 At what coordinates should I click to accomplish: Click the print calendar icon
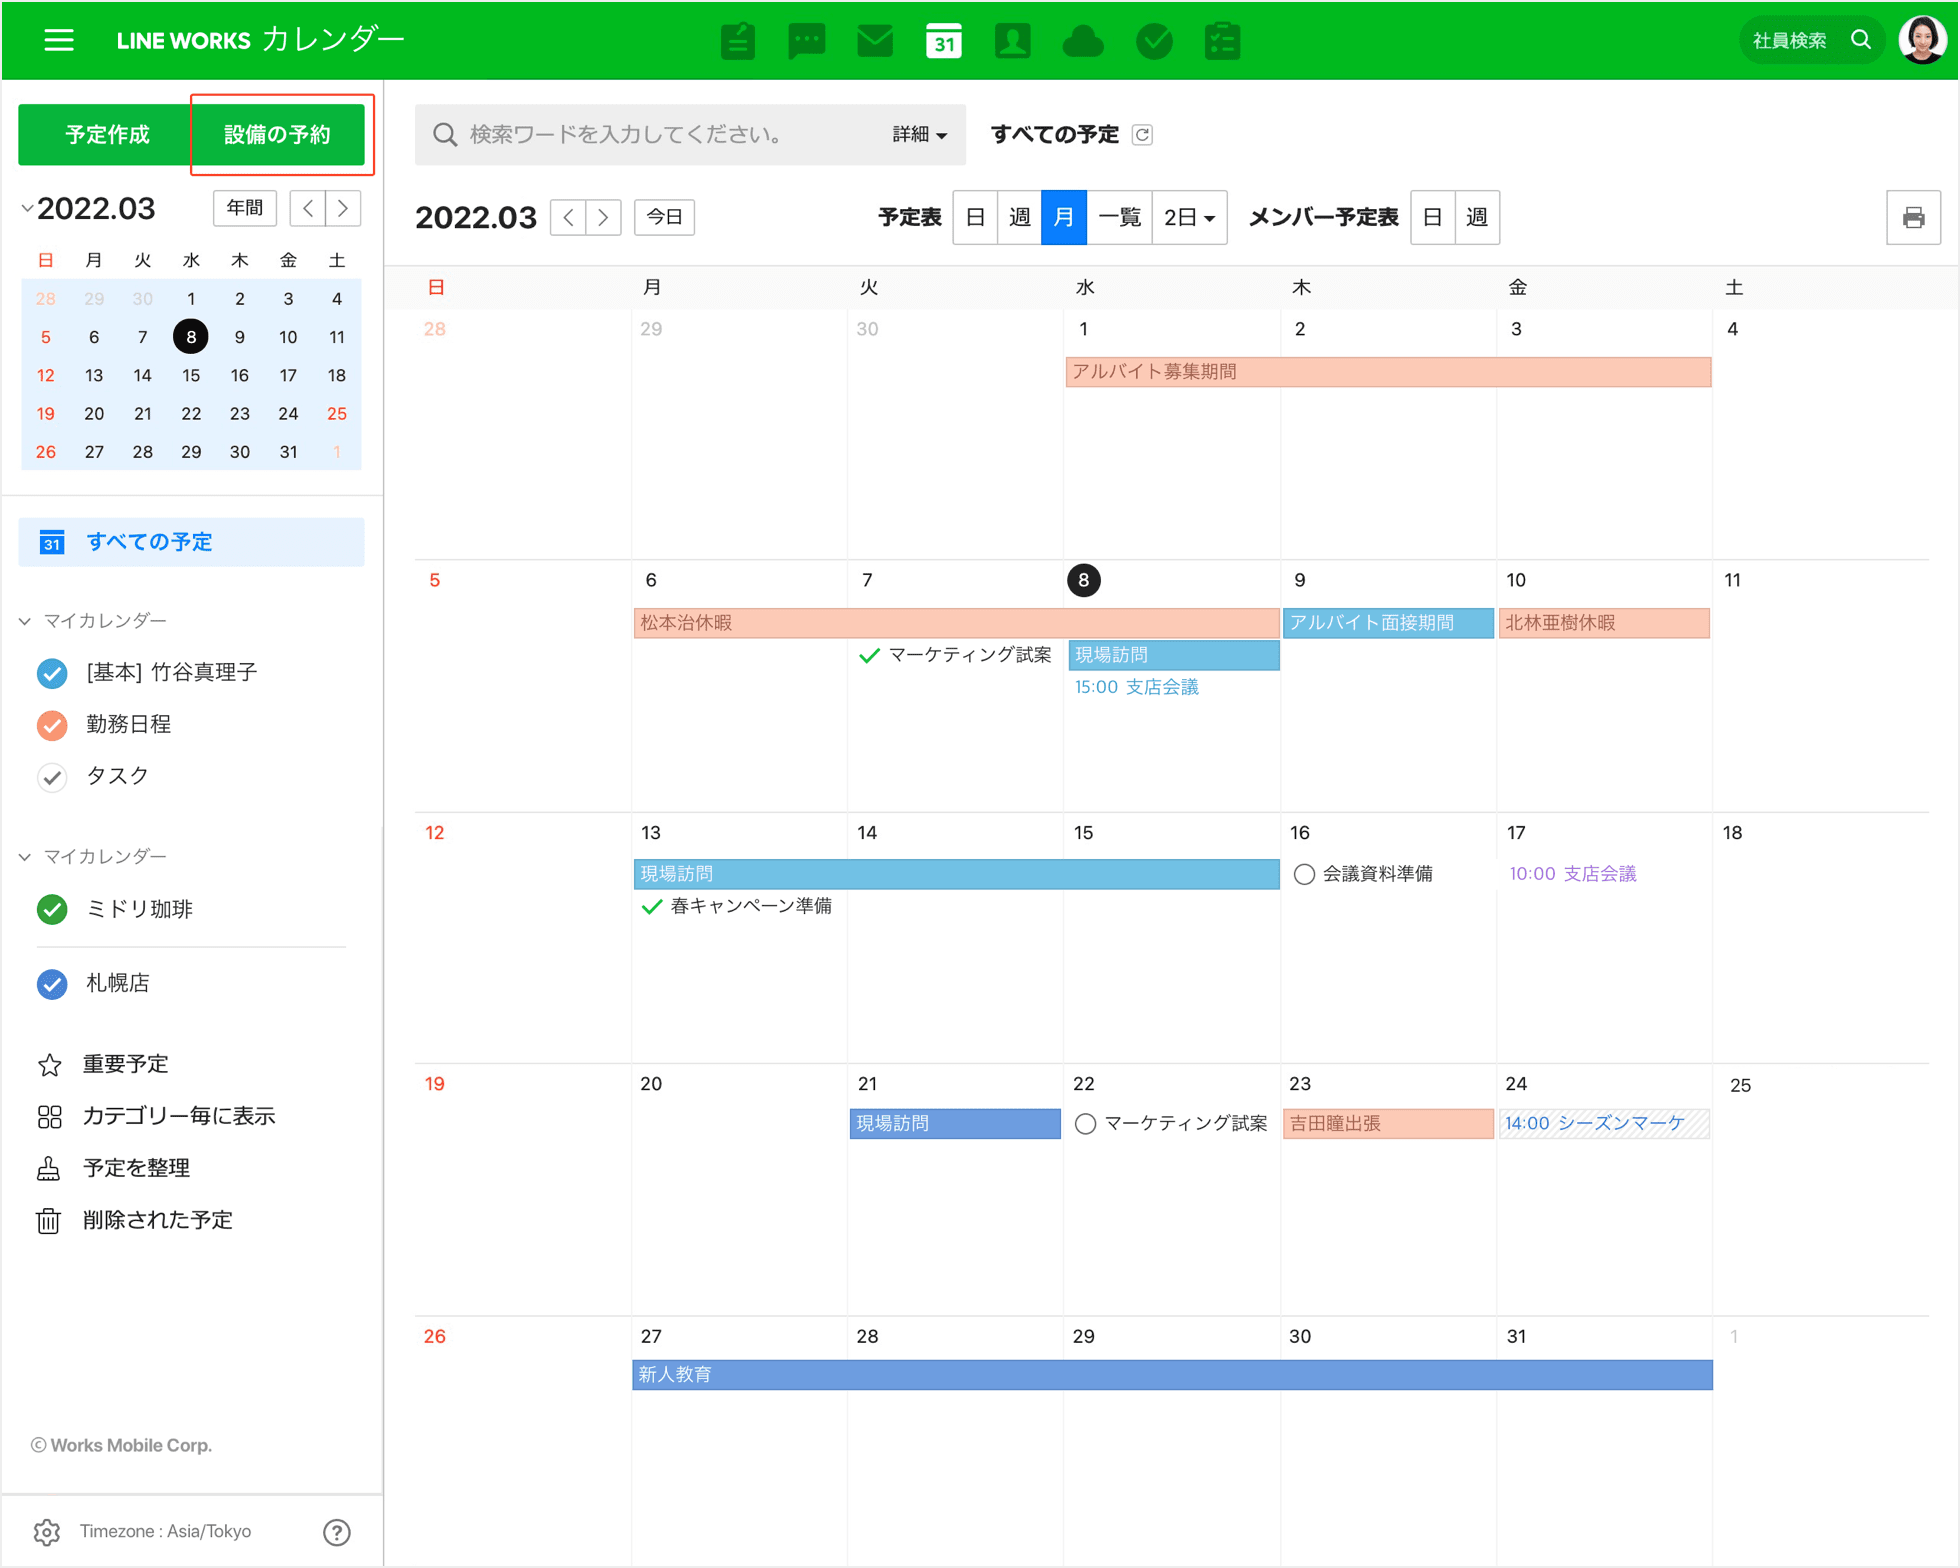pos(1912,217)
